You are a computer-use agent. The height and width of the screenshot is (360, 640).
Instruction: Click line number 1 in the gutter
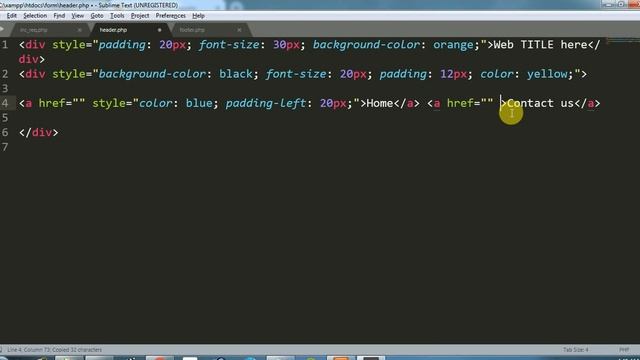pos(5,44)
